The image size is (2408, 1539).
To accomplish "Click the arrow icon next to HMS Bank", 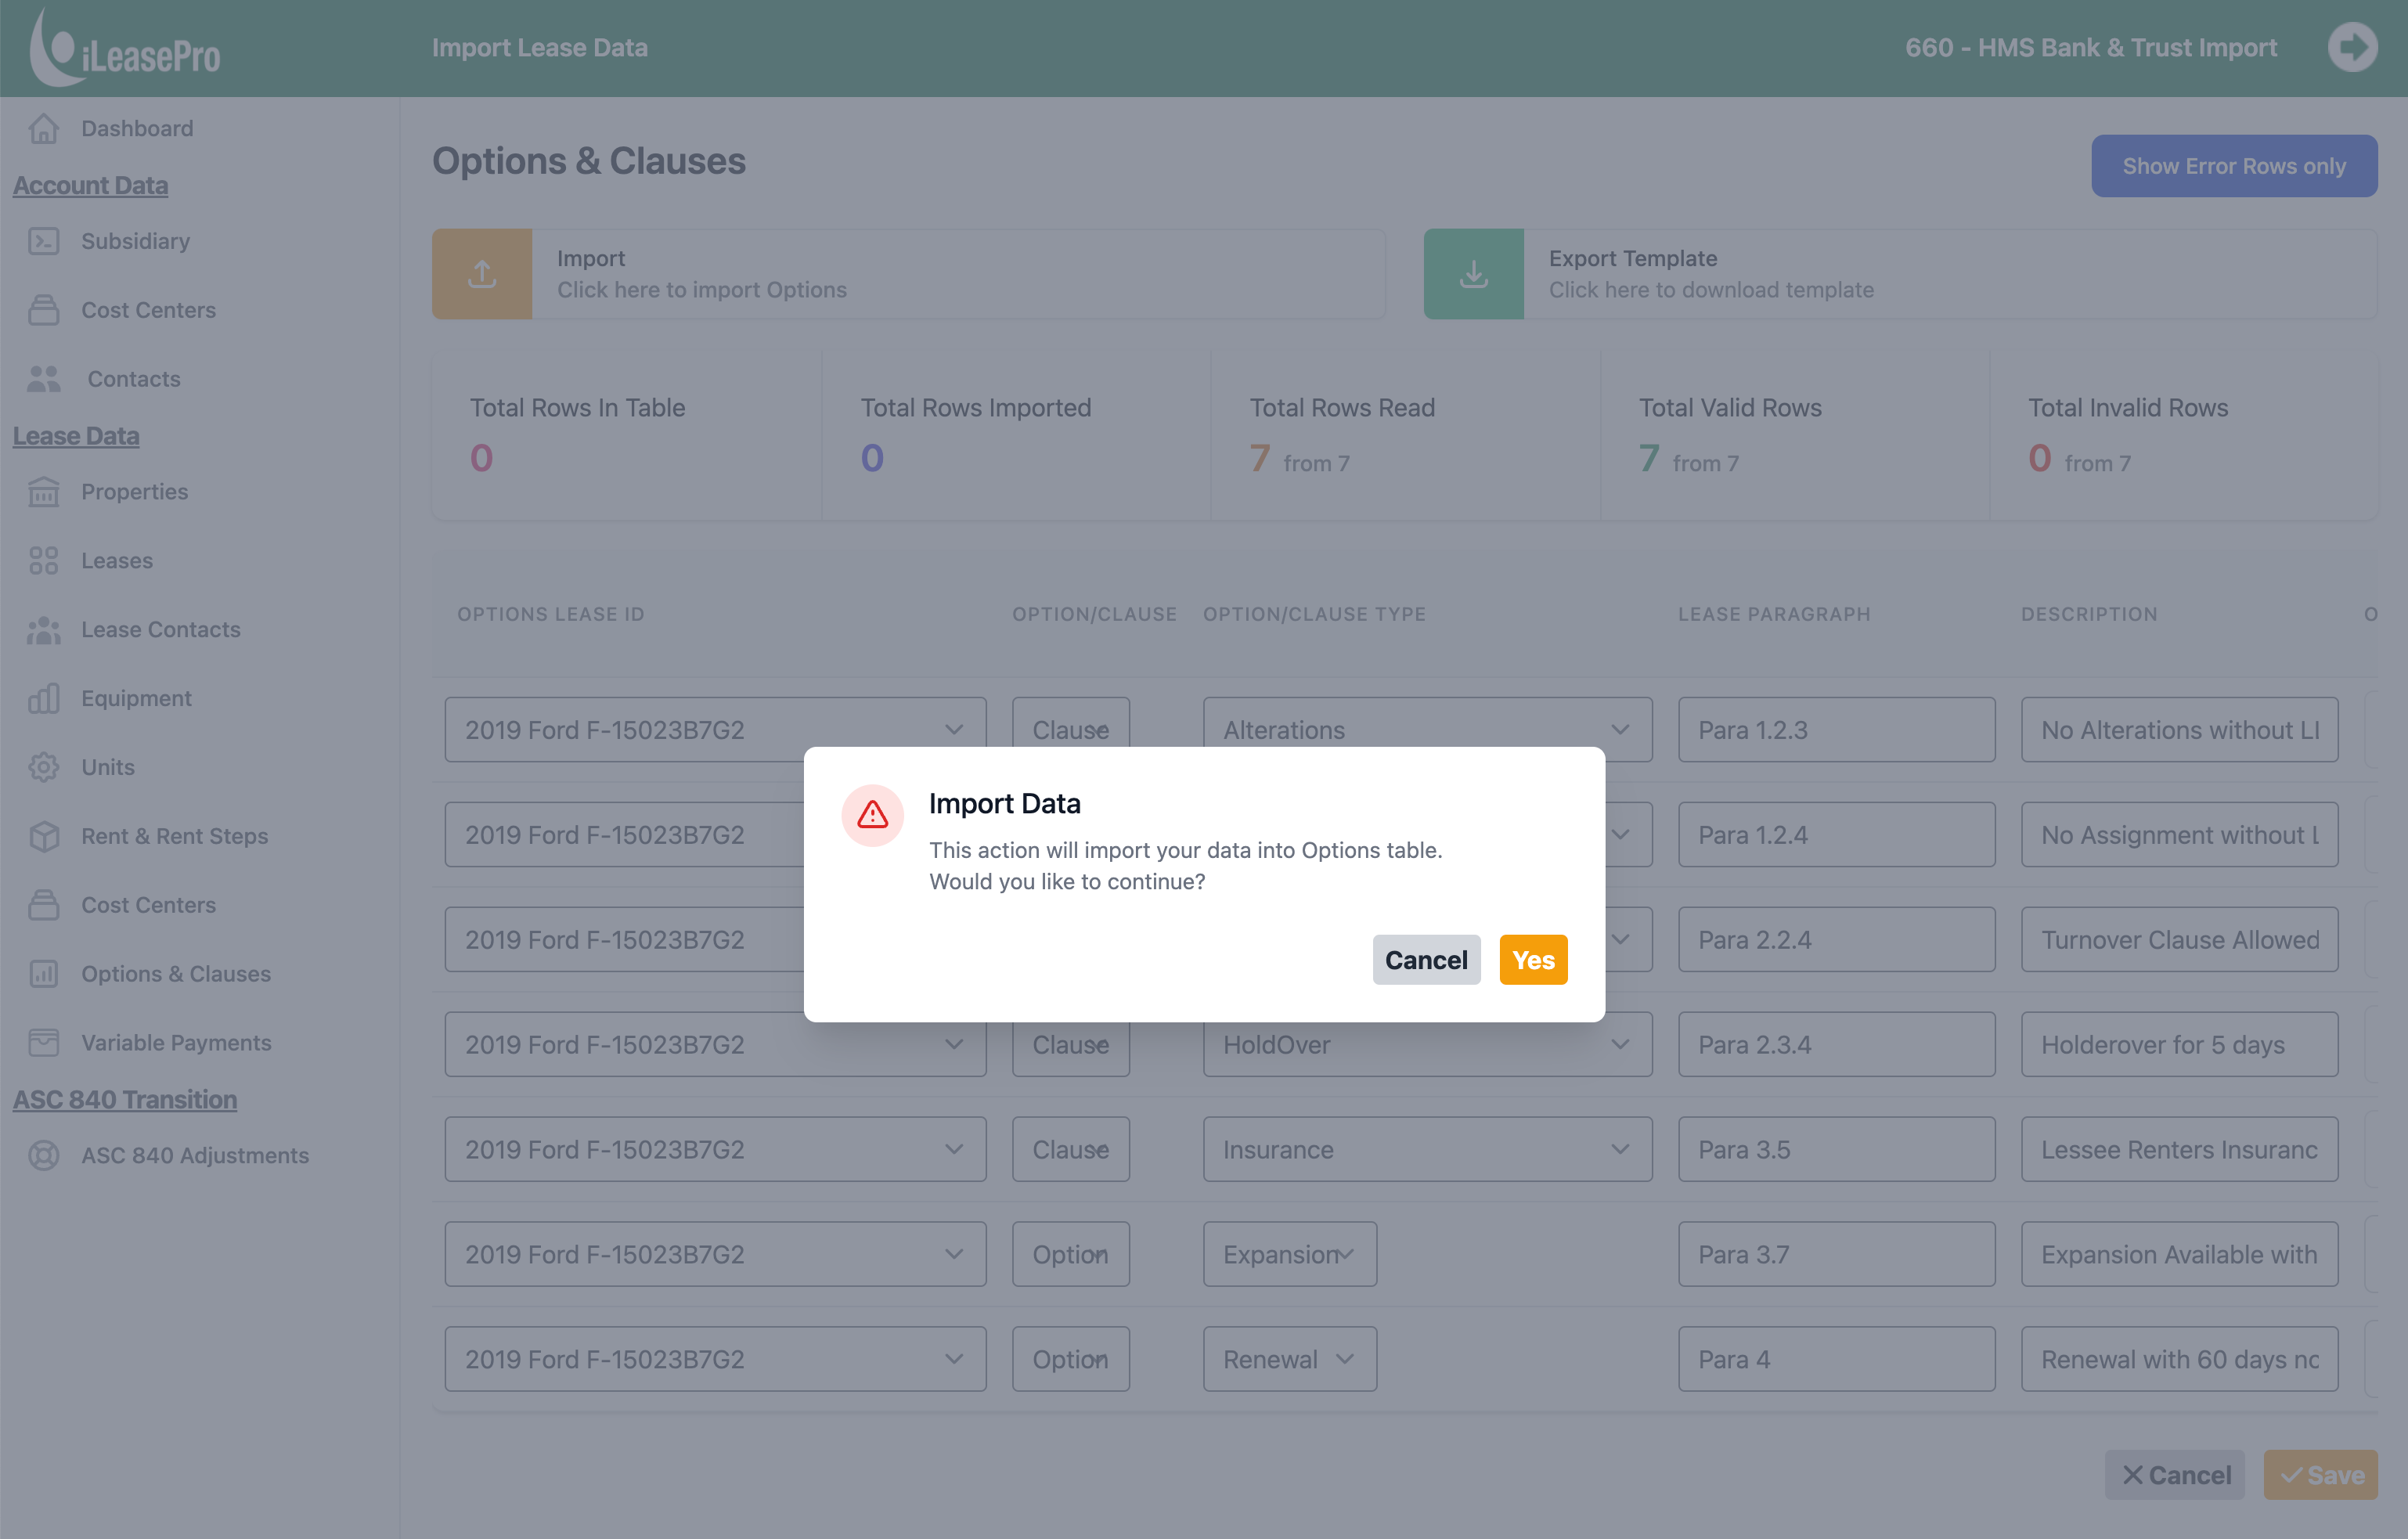I will coord(2352,47).
